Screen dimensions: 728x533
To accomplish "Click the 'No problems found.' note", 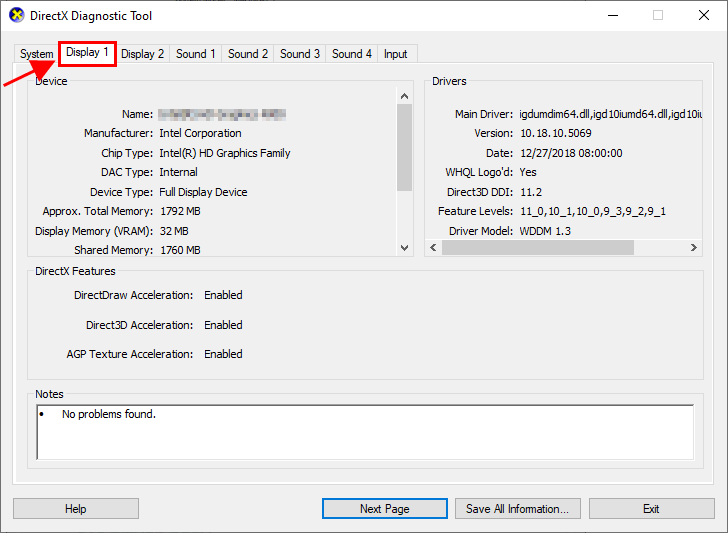I will [109, 414].
